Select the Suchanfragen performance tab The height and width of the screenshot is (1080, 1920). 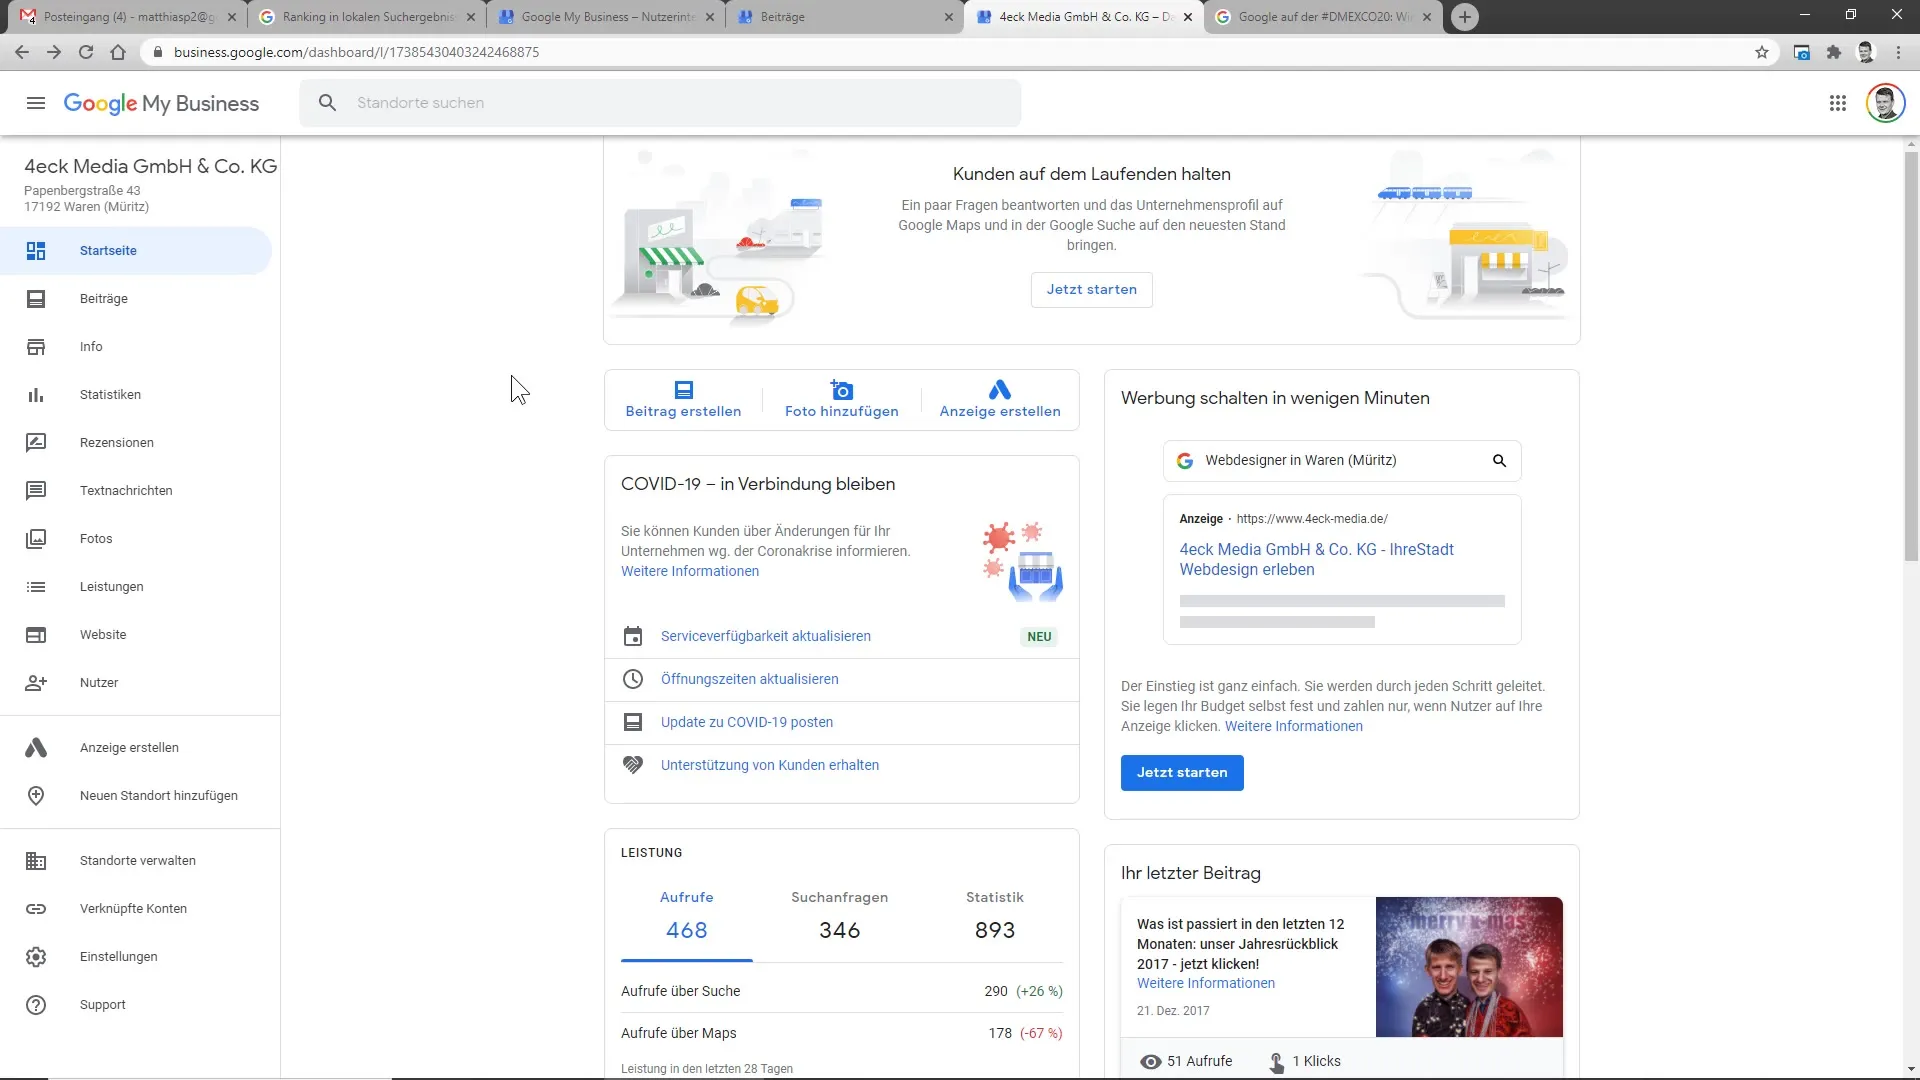tap(840, 916)
